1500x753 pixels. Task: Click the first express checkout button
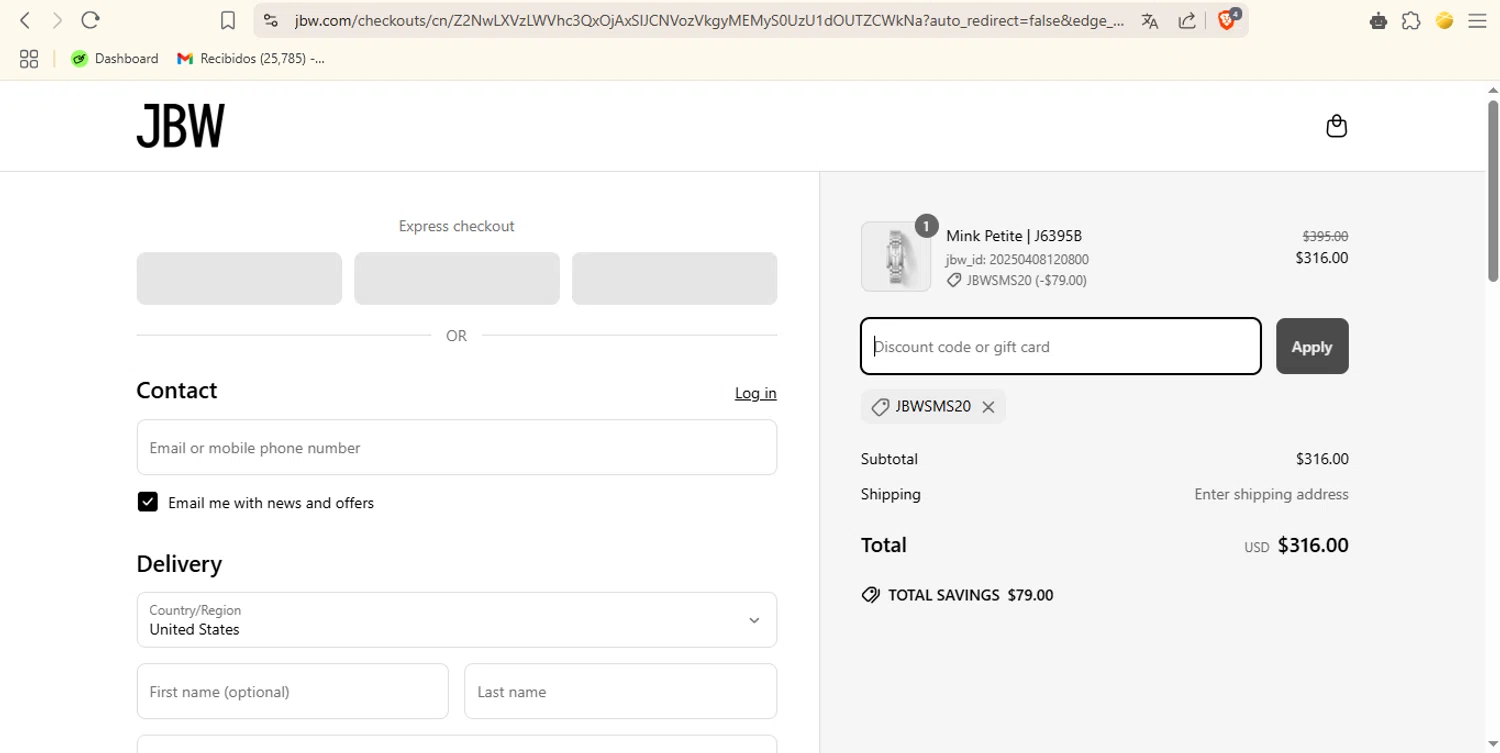[x=239, y=278]
